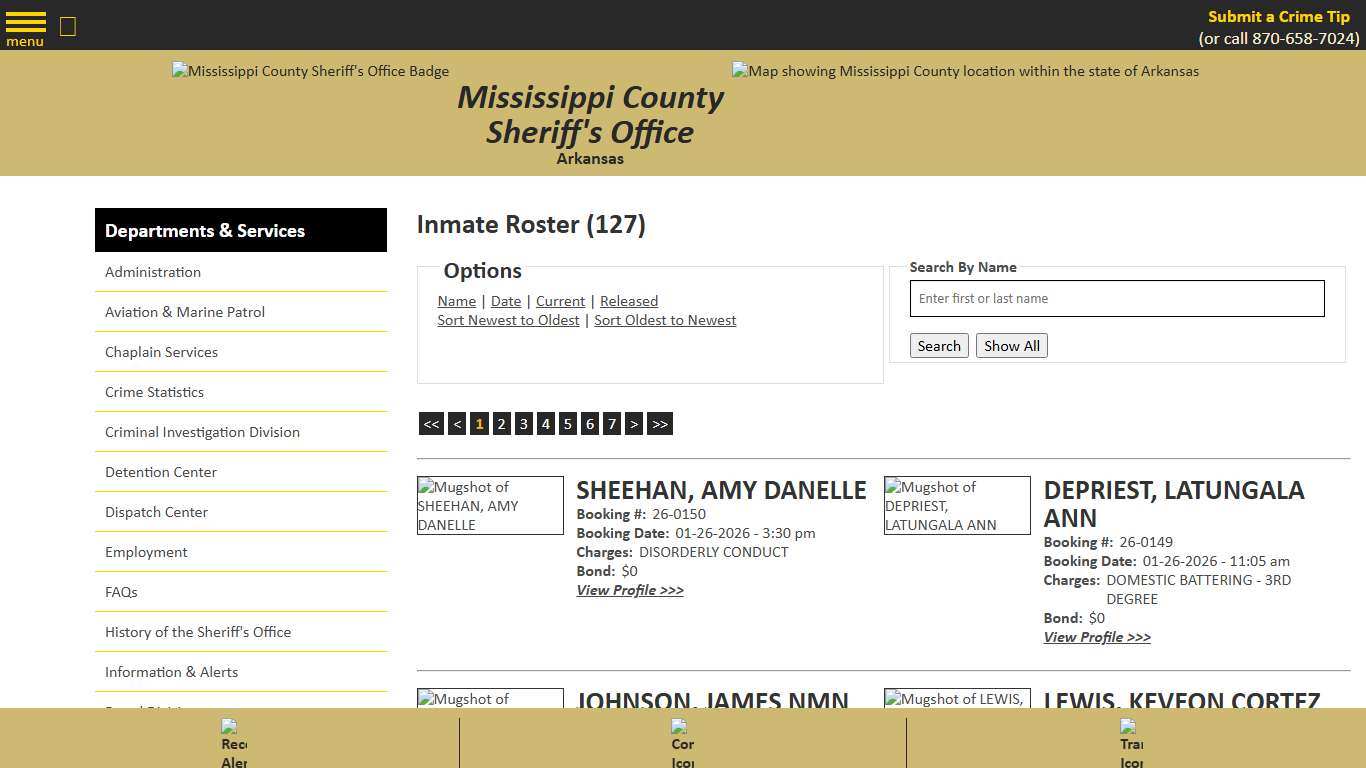Select the Released inmates filter
The width and height of the screenshot is (1366, 768).
[x=628, y=300]
